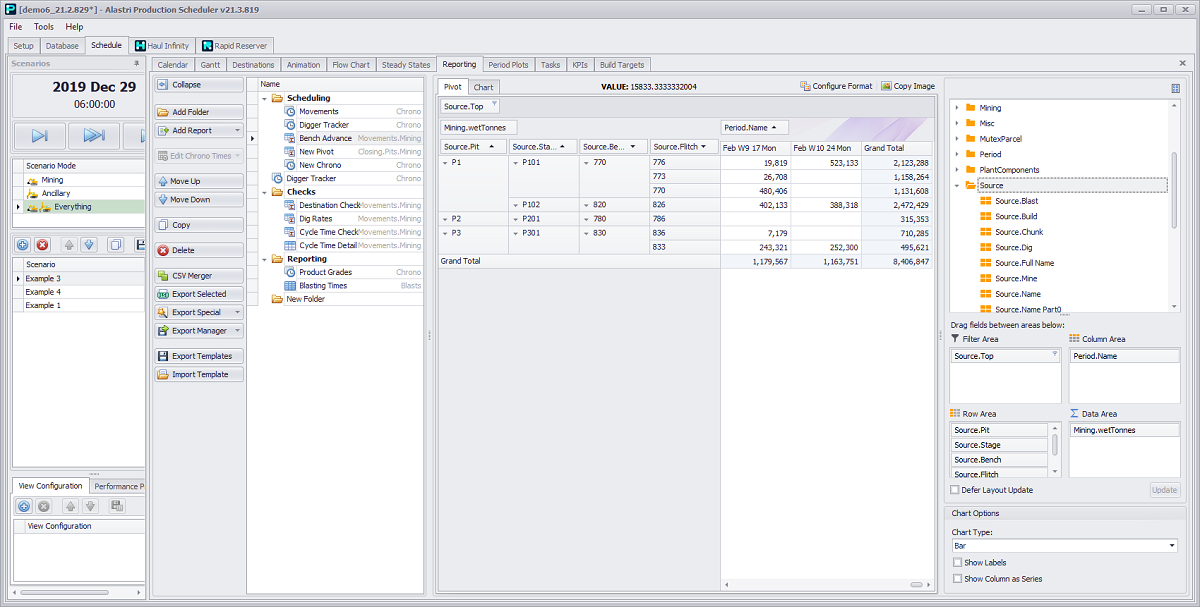This screenshot has height=607, width=1200.
Task: Open the Tools menu
Action: pyautogui.click(x=44, y=27)
